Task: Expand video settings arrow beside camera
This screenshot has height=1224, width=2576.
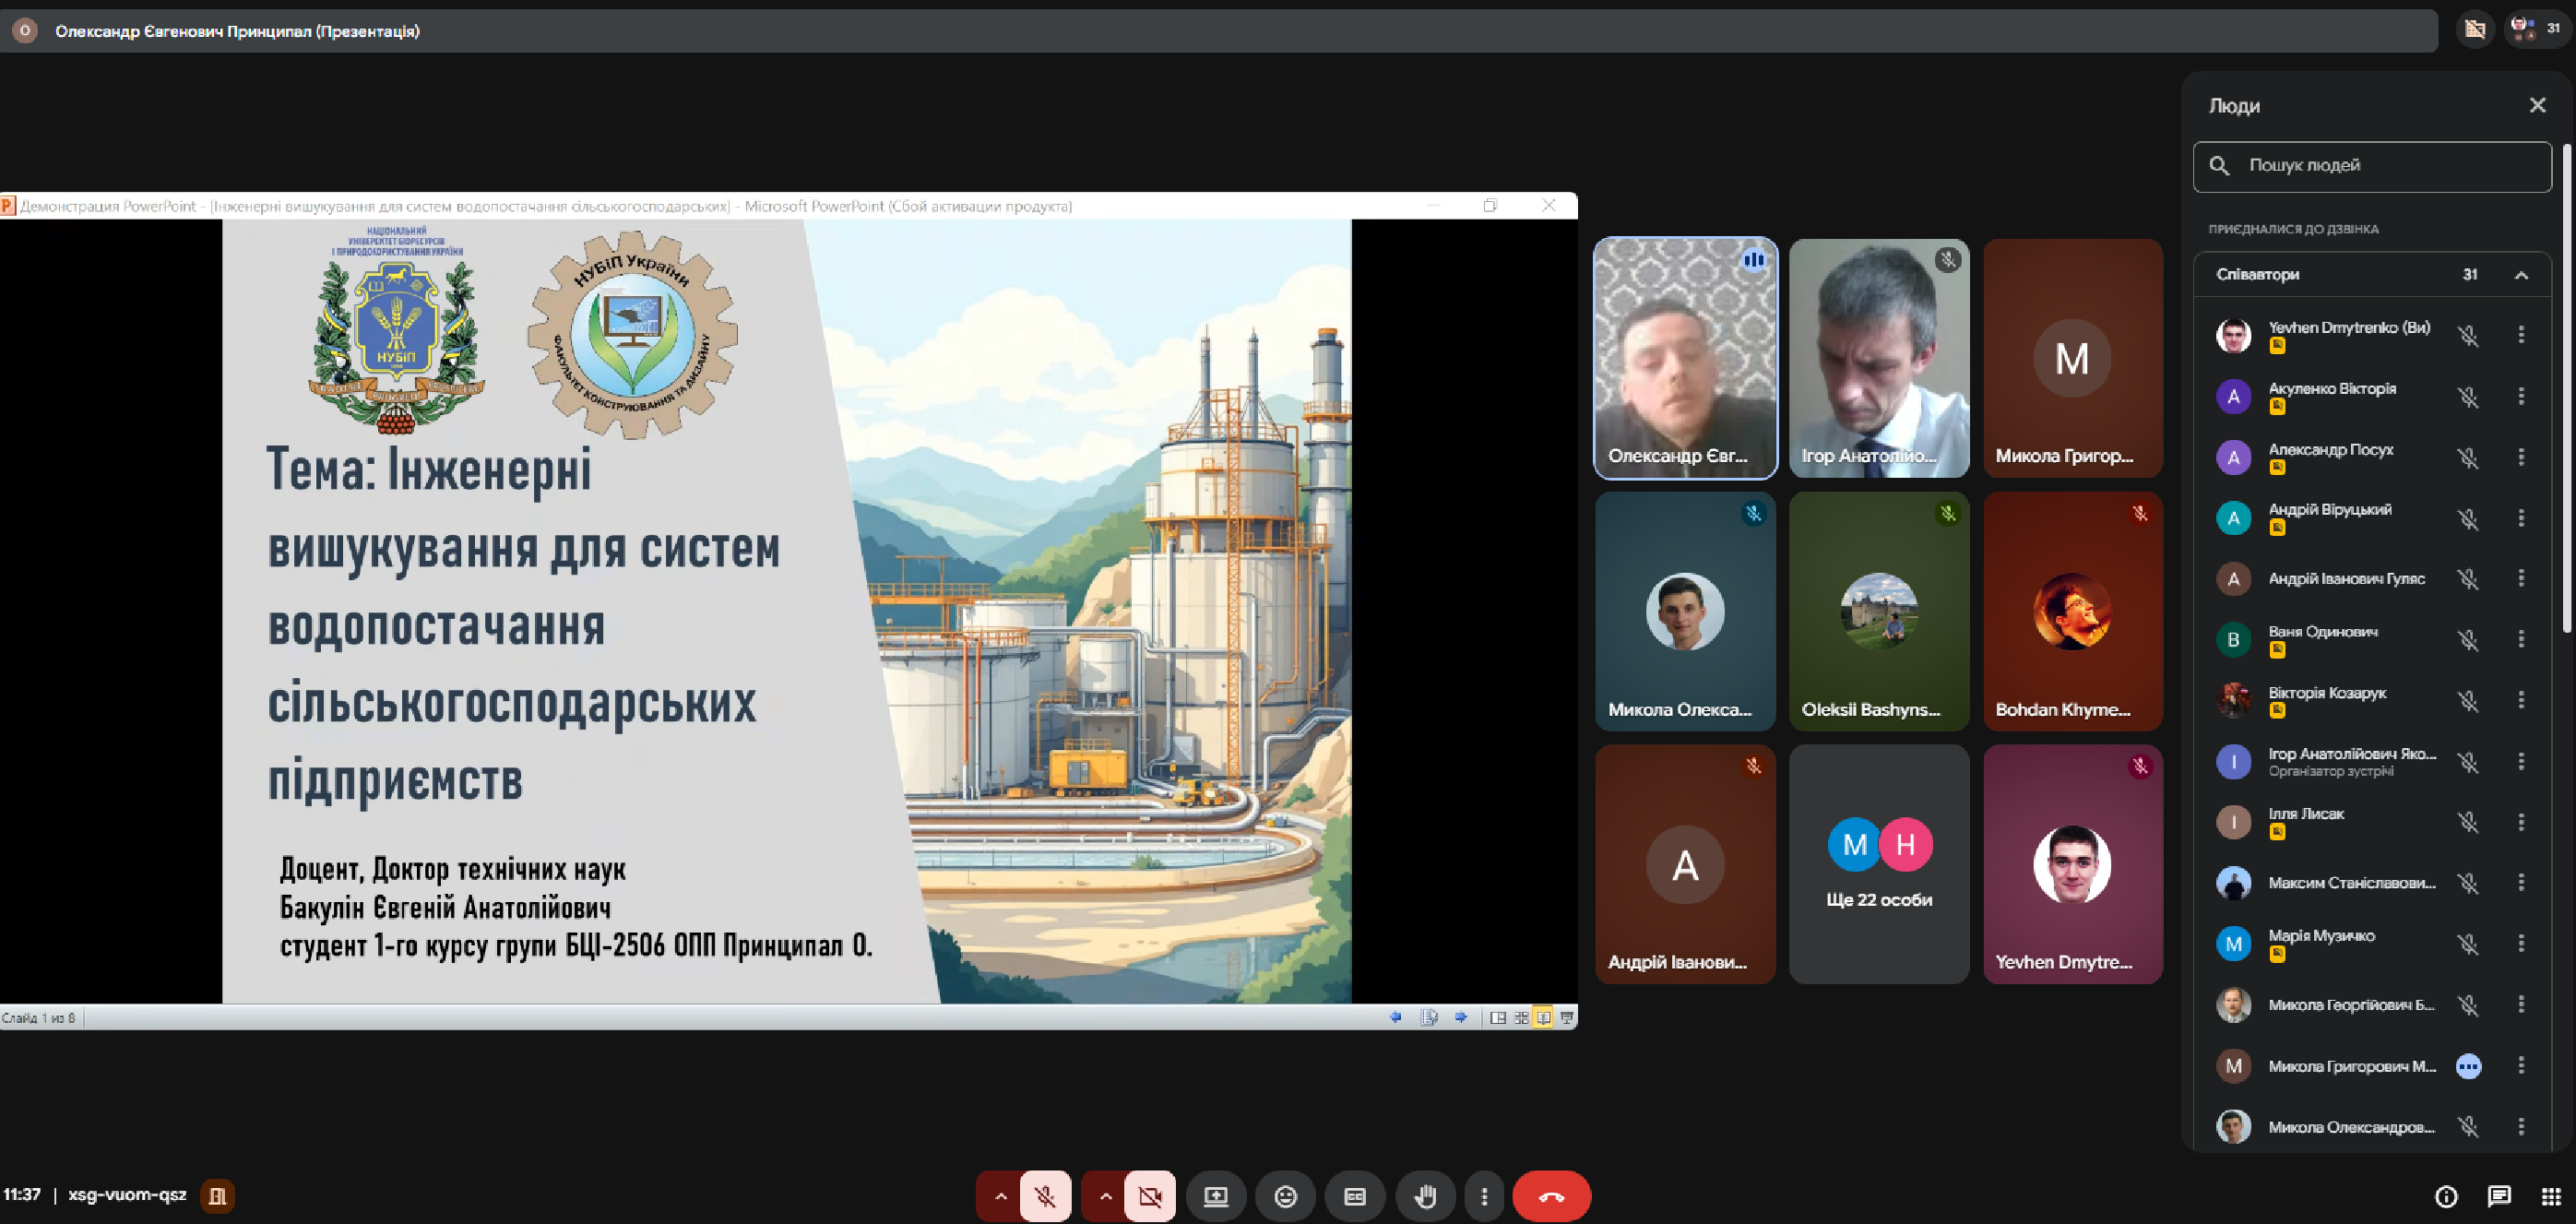Action: (1105, 1196)
